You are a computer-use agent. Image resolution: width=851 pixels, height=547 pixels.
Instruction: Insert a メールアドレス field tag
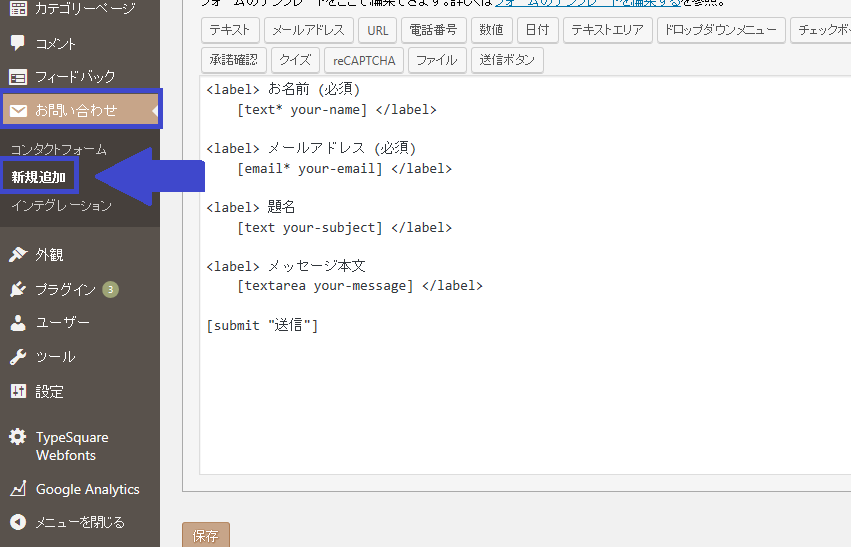308,30
